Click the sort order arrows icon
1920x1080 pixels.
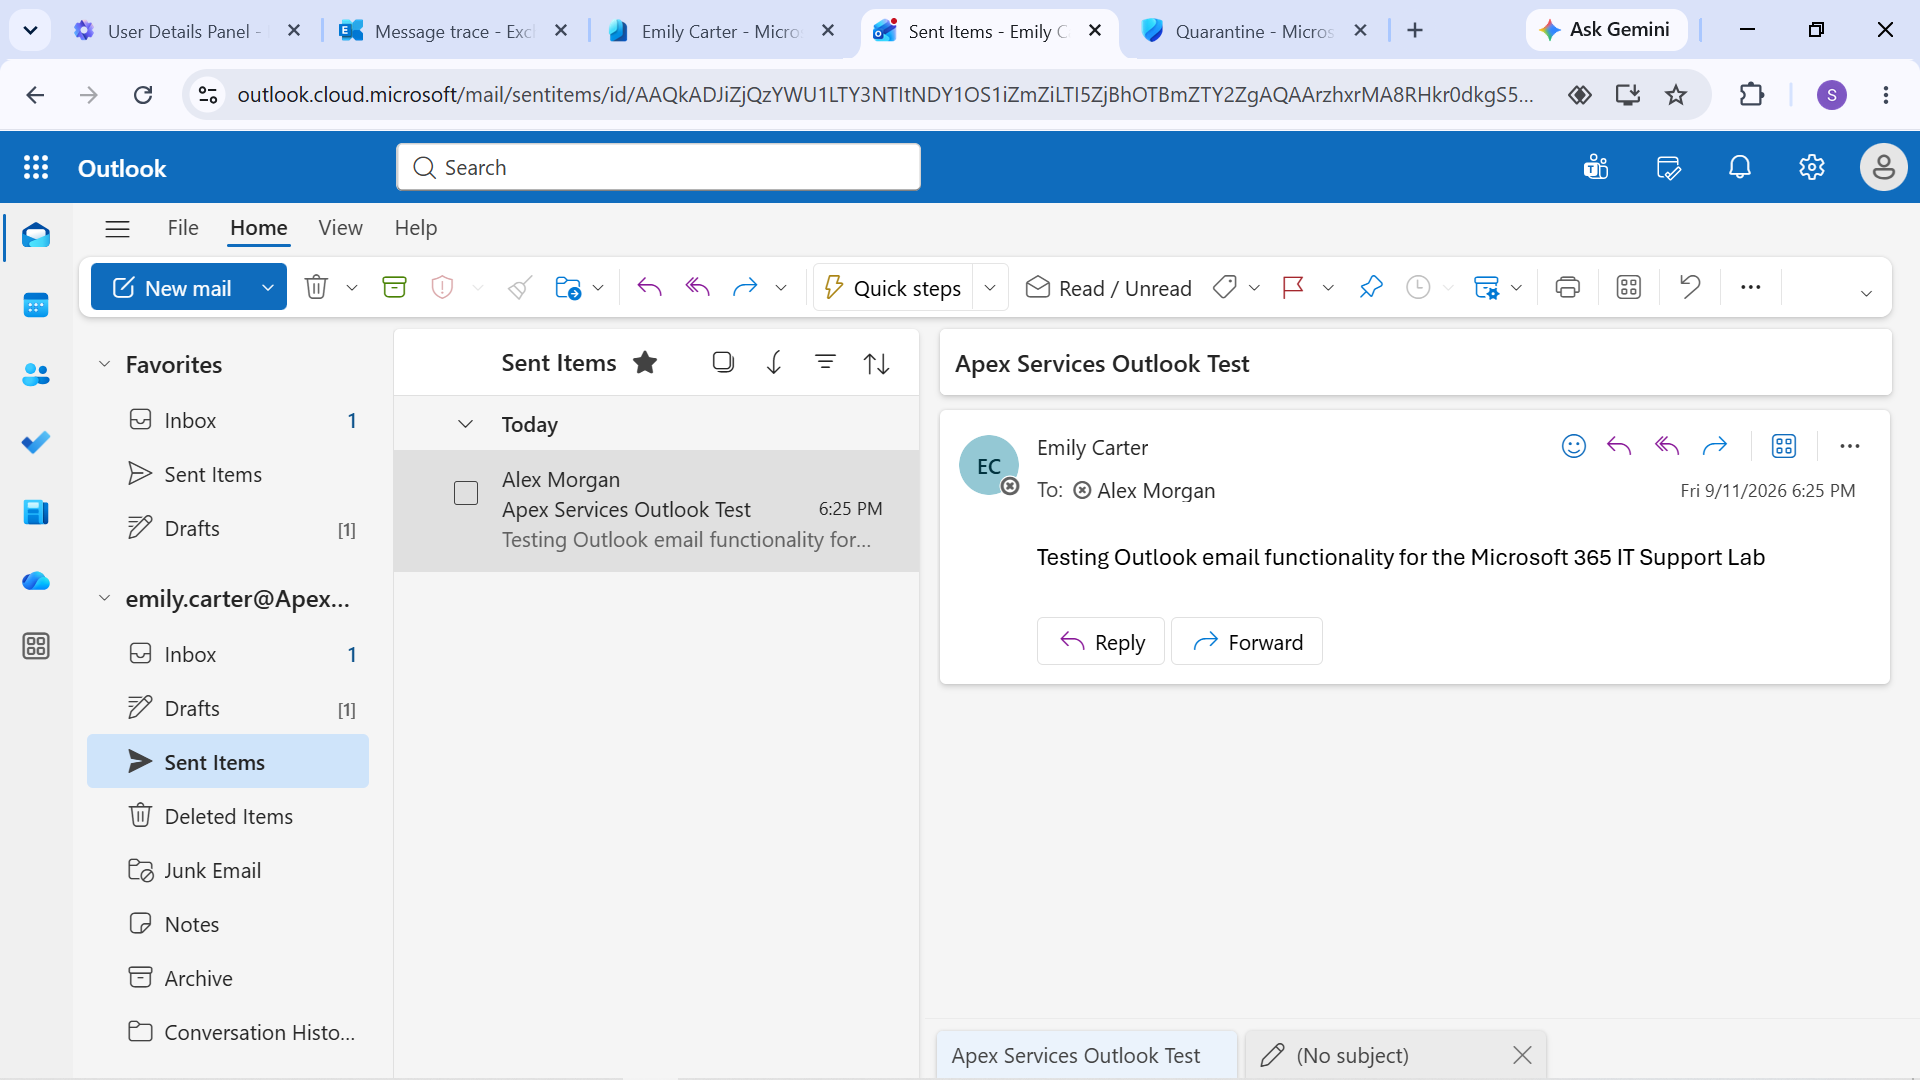tap(876, 363)
